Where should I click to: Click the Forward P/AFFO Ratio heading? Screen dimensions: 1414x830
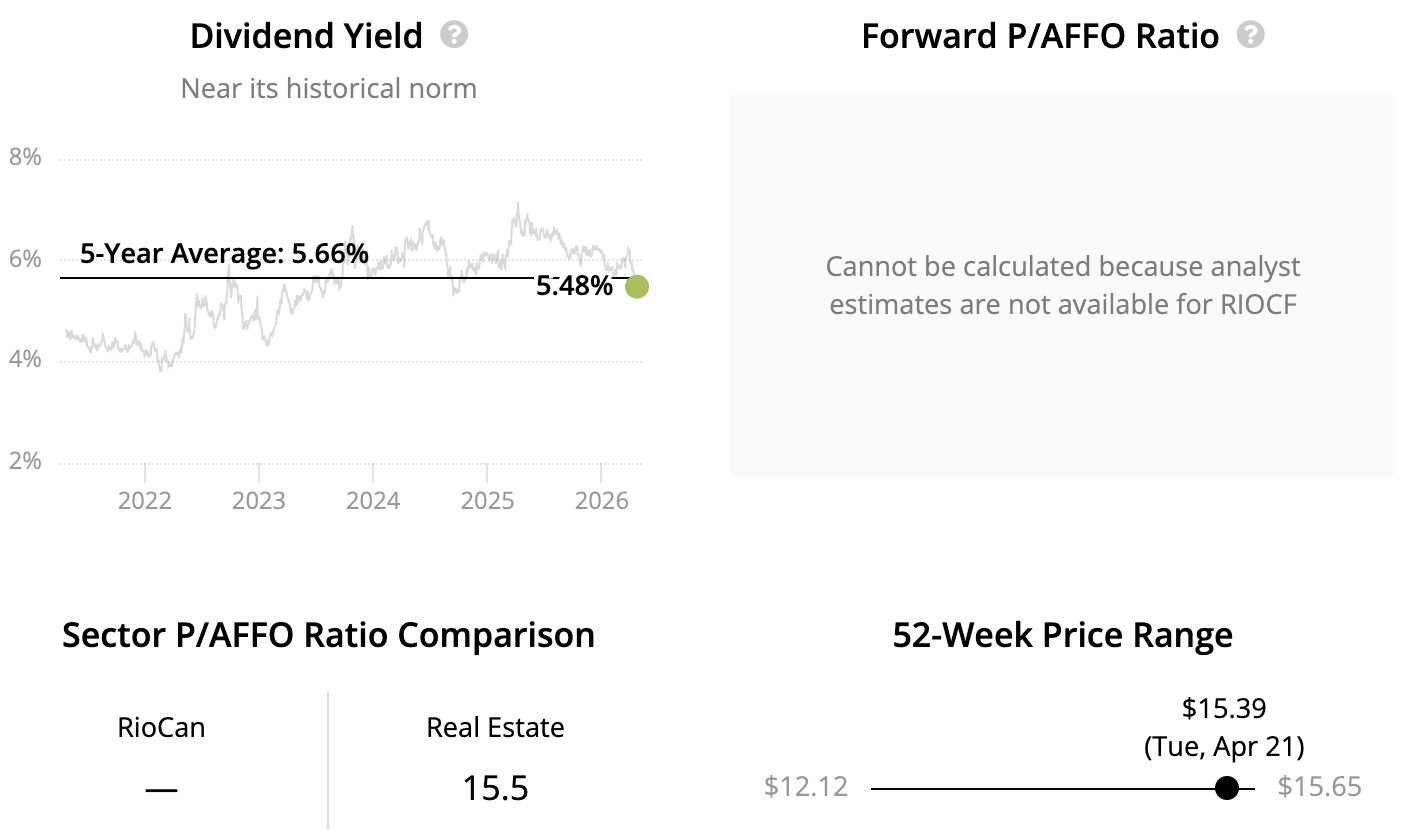tap(1040, 37)
